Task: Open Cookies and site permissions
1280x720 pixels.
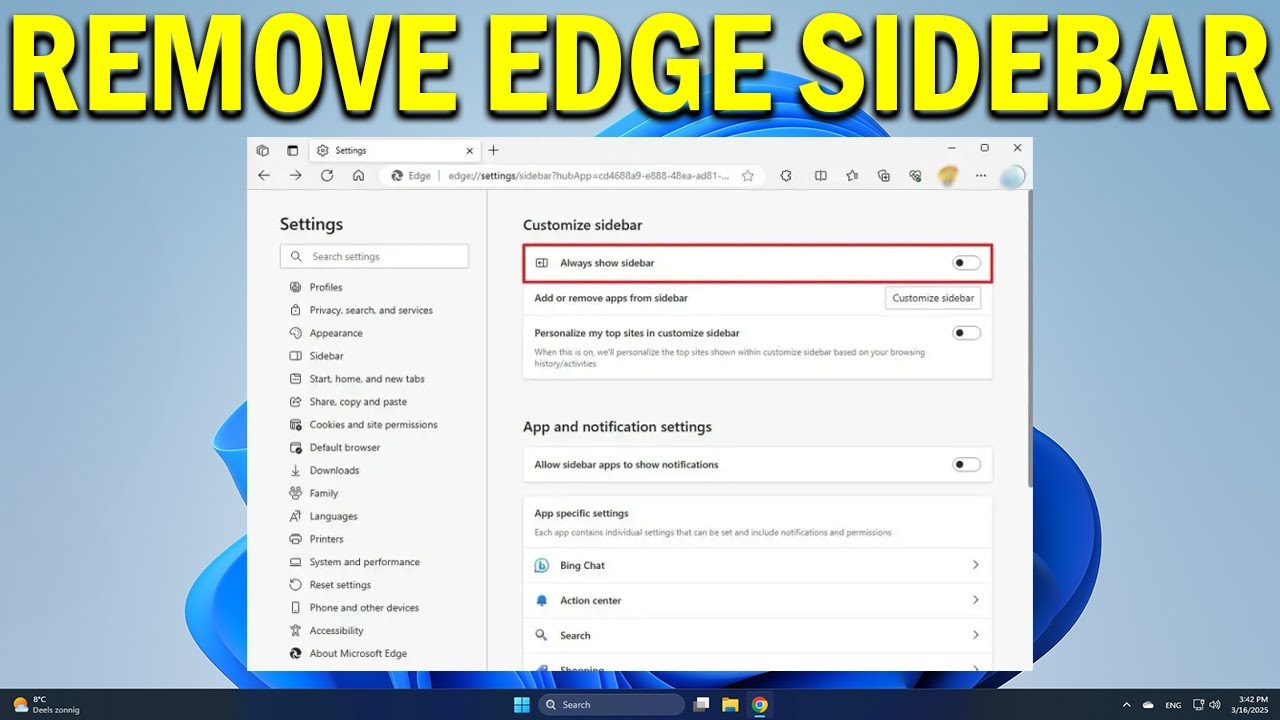Action: pyautogui.click(x=372, y=424)
